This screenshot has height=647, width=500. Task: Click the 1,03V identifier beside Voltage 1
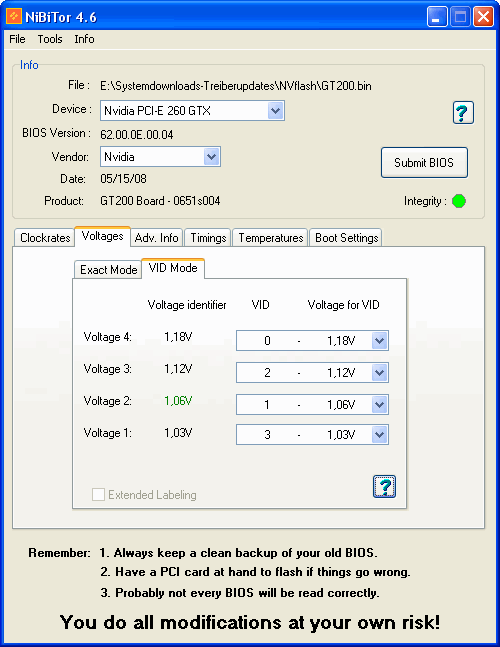click(x=178, y=433)
